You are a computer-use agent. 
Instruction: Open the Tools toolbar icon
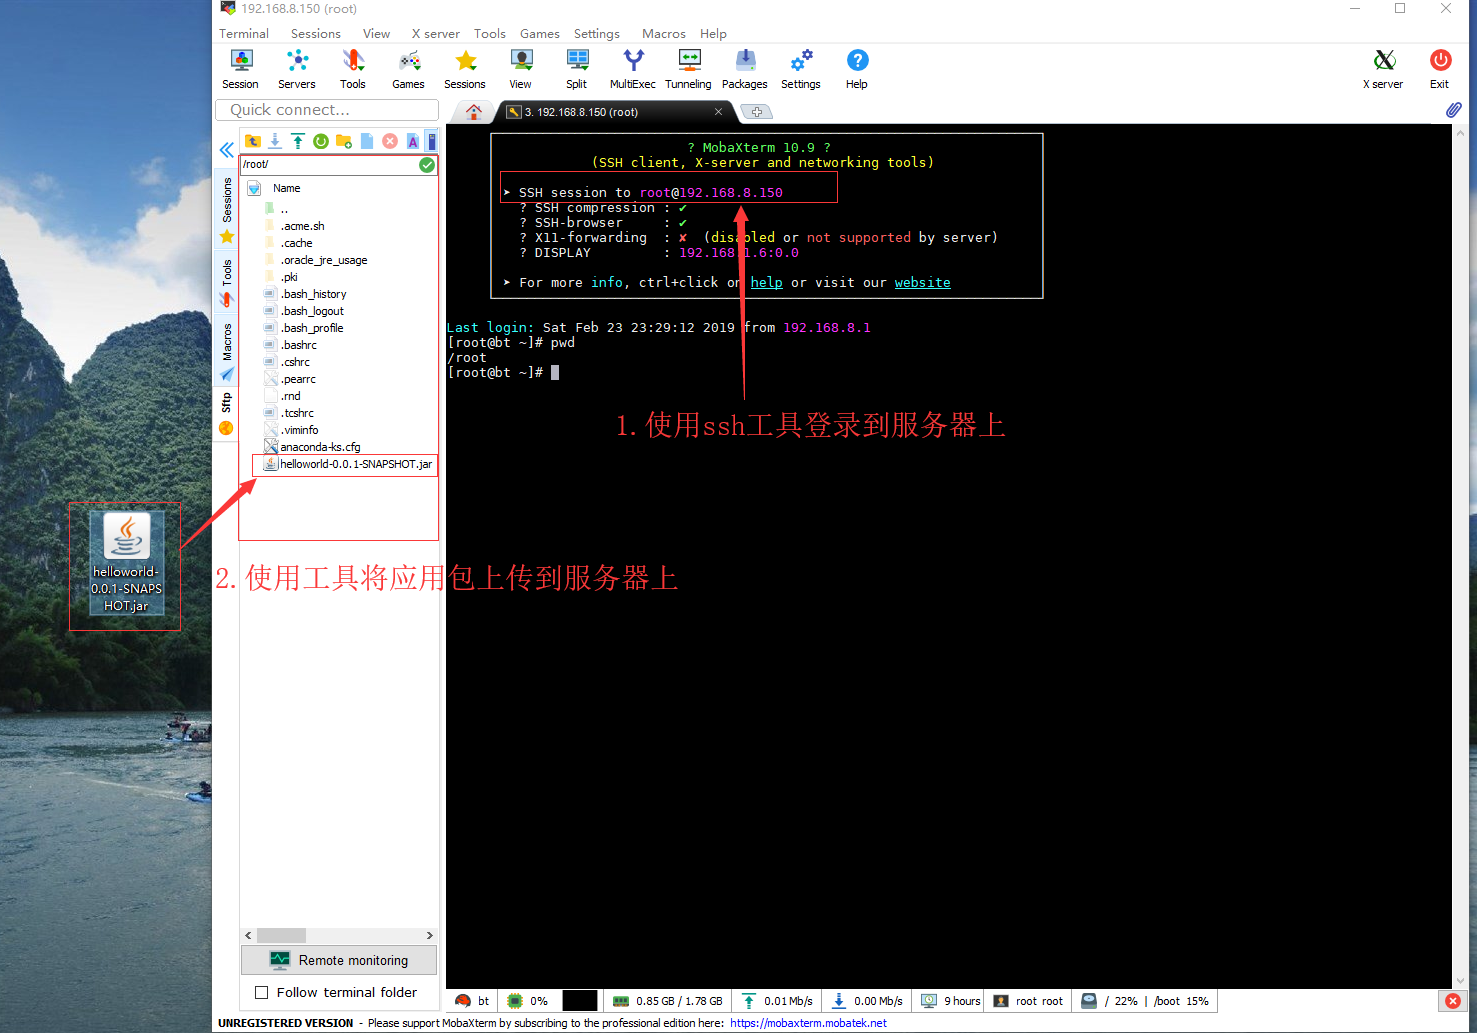coord(353,70)
